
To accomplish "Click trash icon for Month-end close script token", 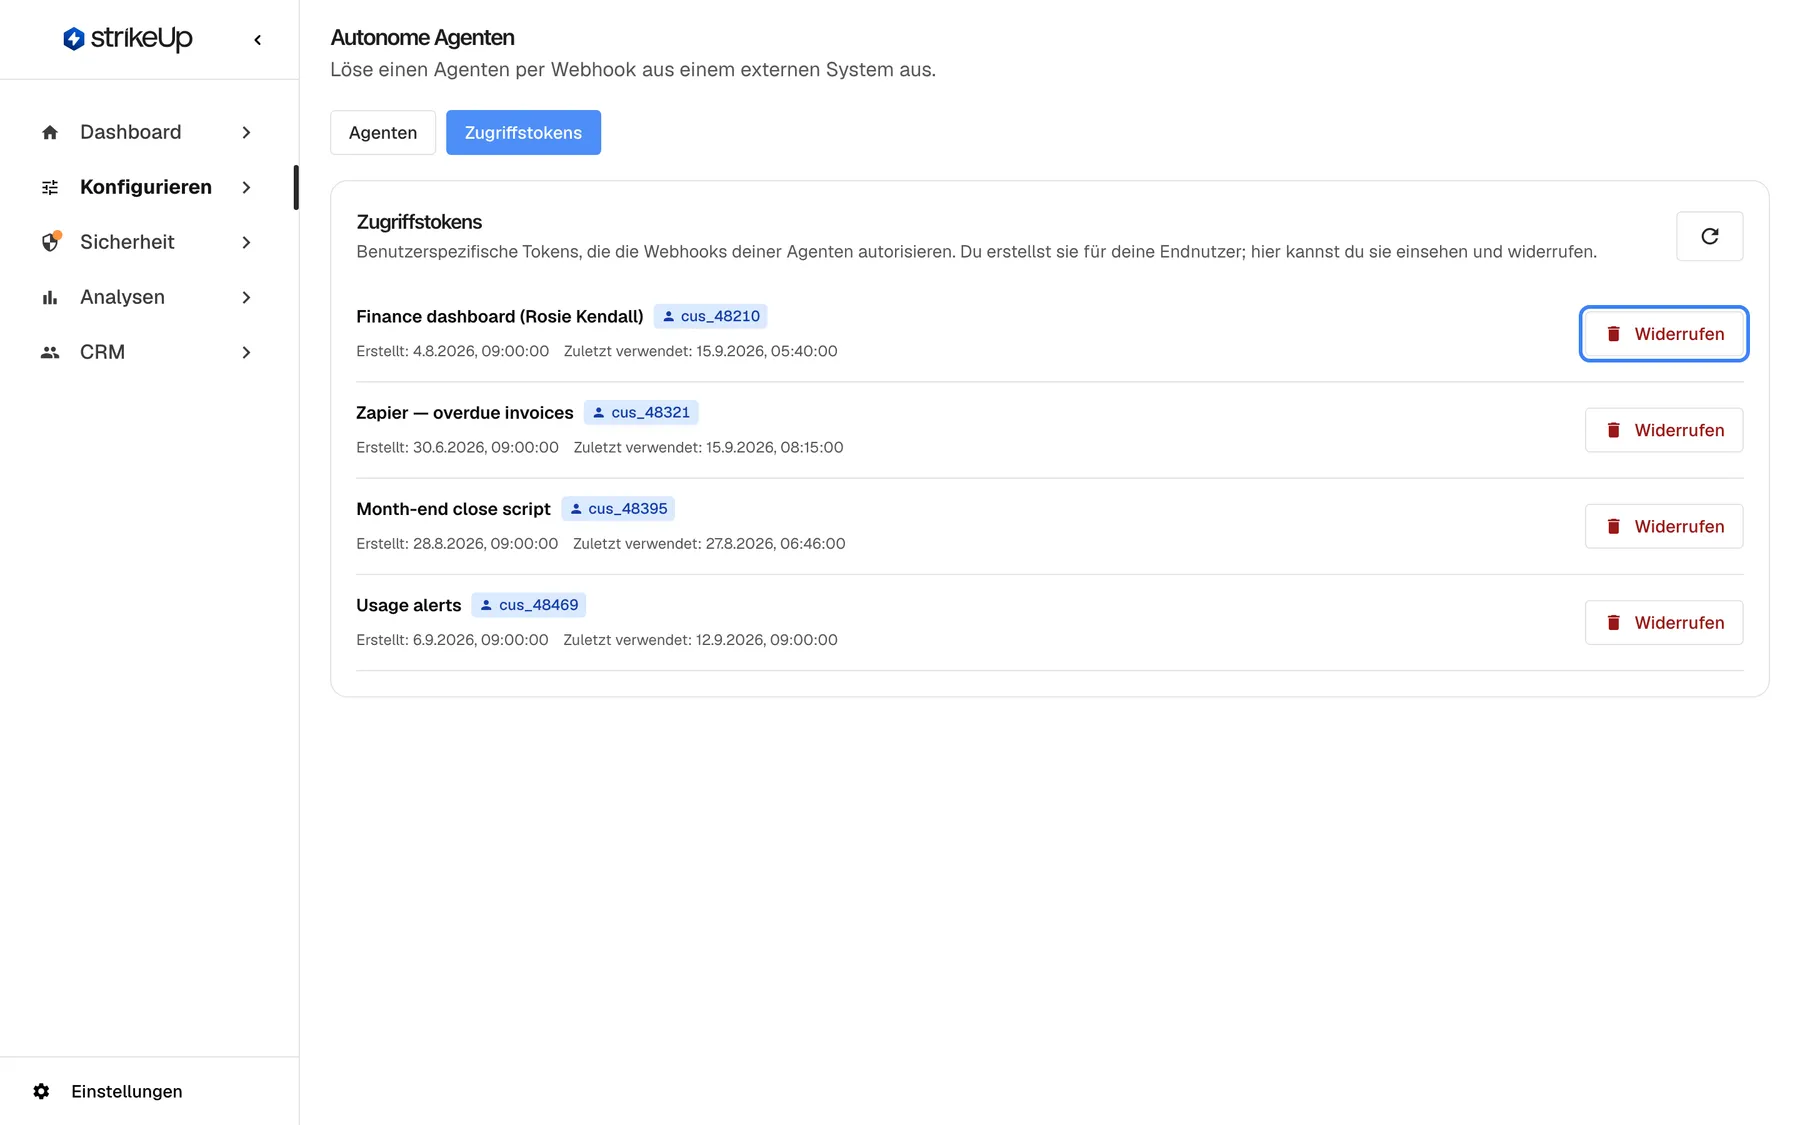I will [1613, 526].
